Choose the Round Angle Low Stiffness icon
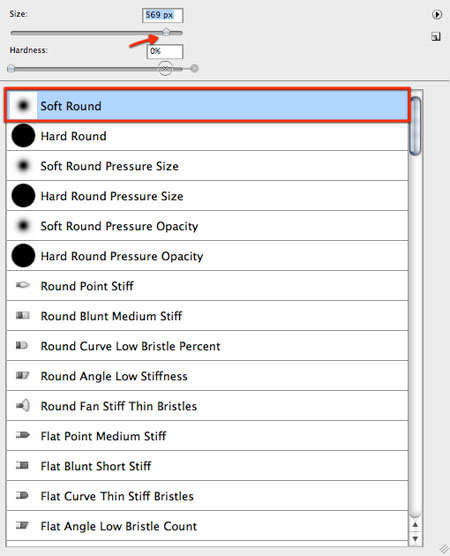450x556 pixels. [23, 375]
